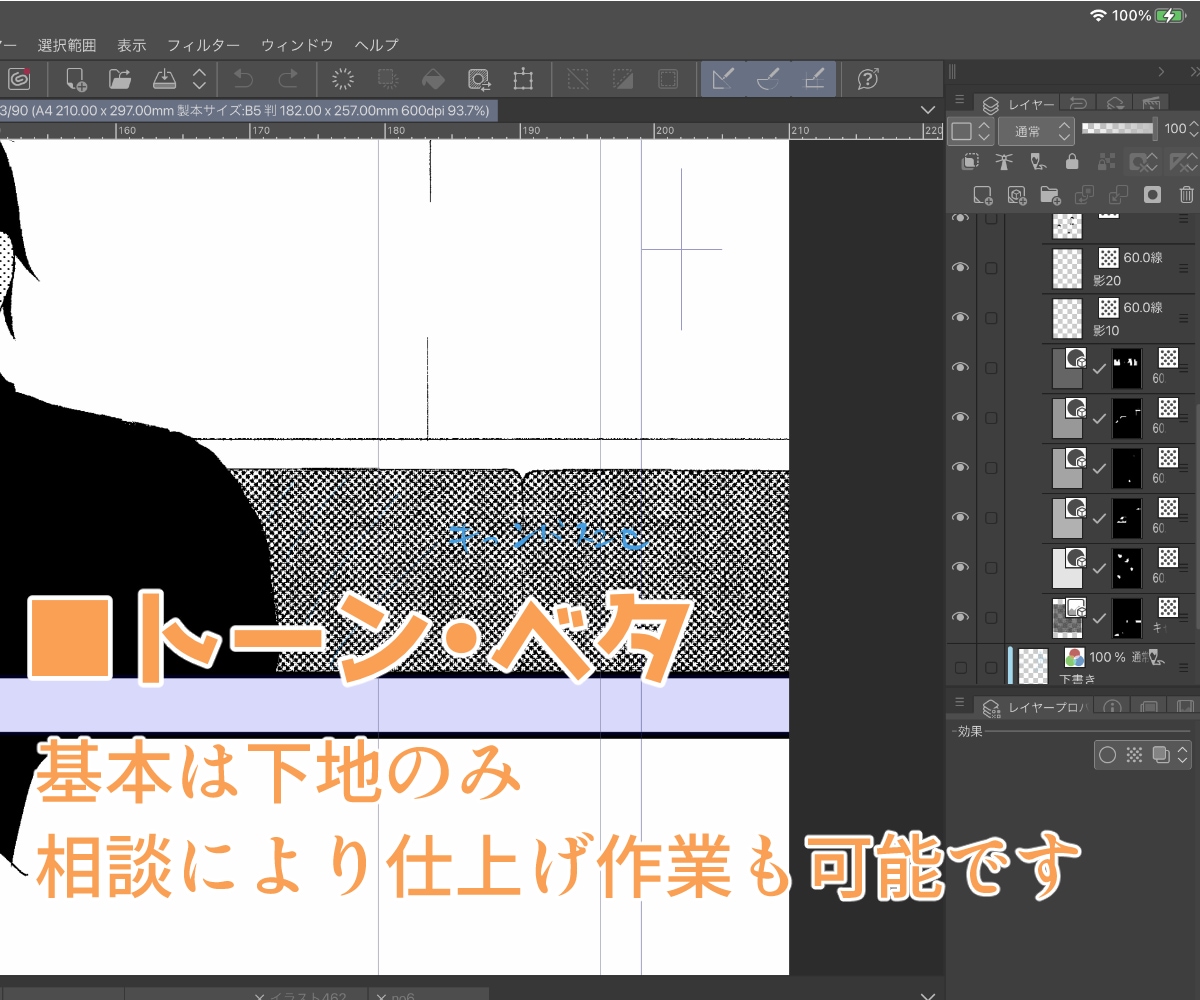Open the ruler display range dropdown
The width and height of the screenshot is (1200, 1000).
click(x=1182, y=162)
